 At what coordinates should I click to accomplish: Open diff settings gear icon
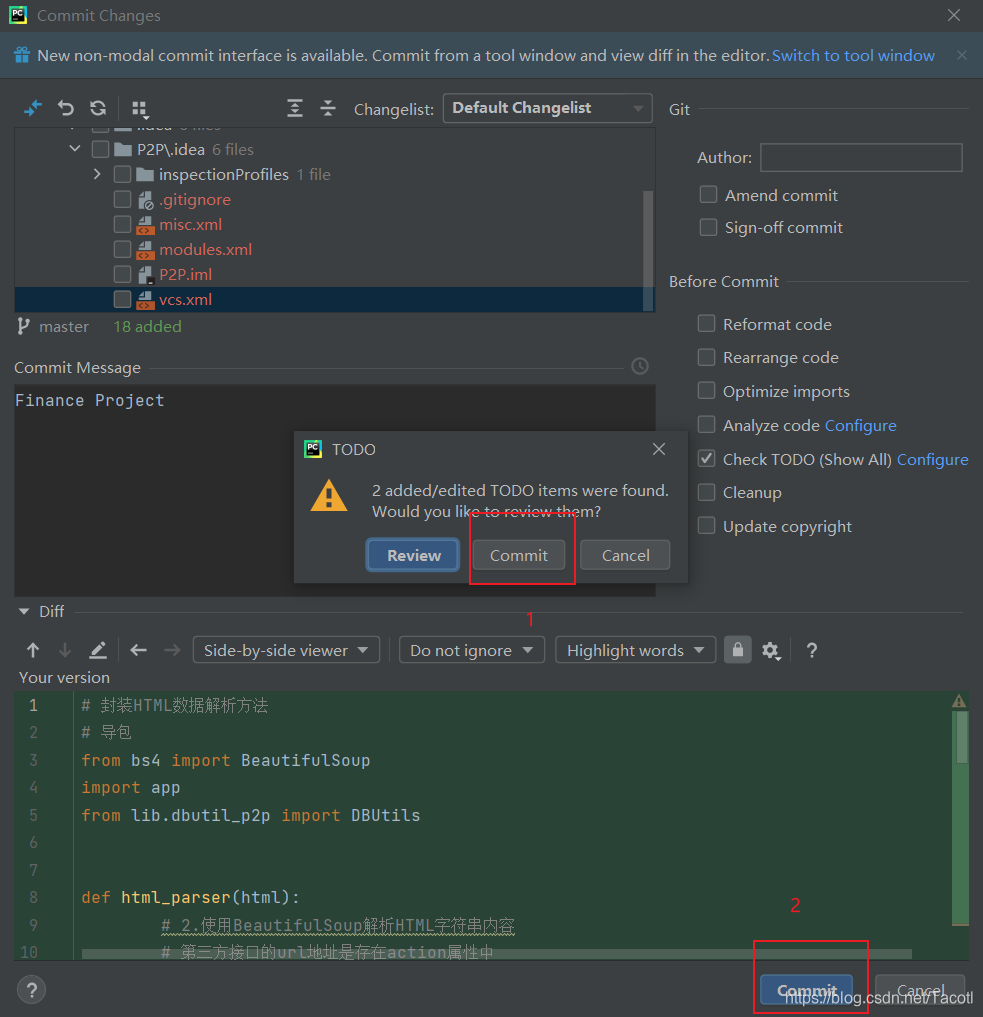[x=770, y=651]
